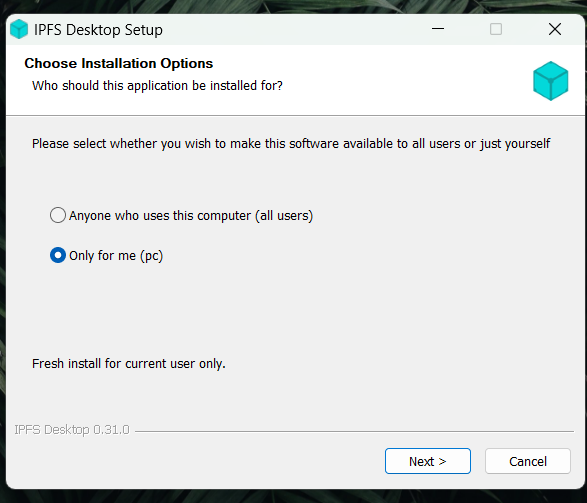Click the "IPFS Desktop 0.31.0" version label
Image resolution: width=587 pixels, height=503 pixels.
coord(72,430)
